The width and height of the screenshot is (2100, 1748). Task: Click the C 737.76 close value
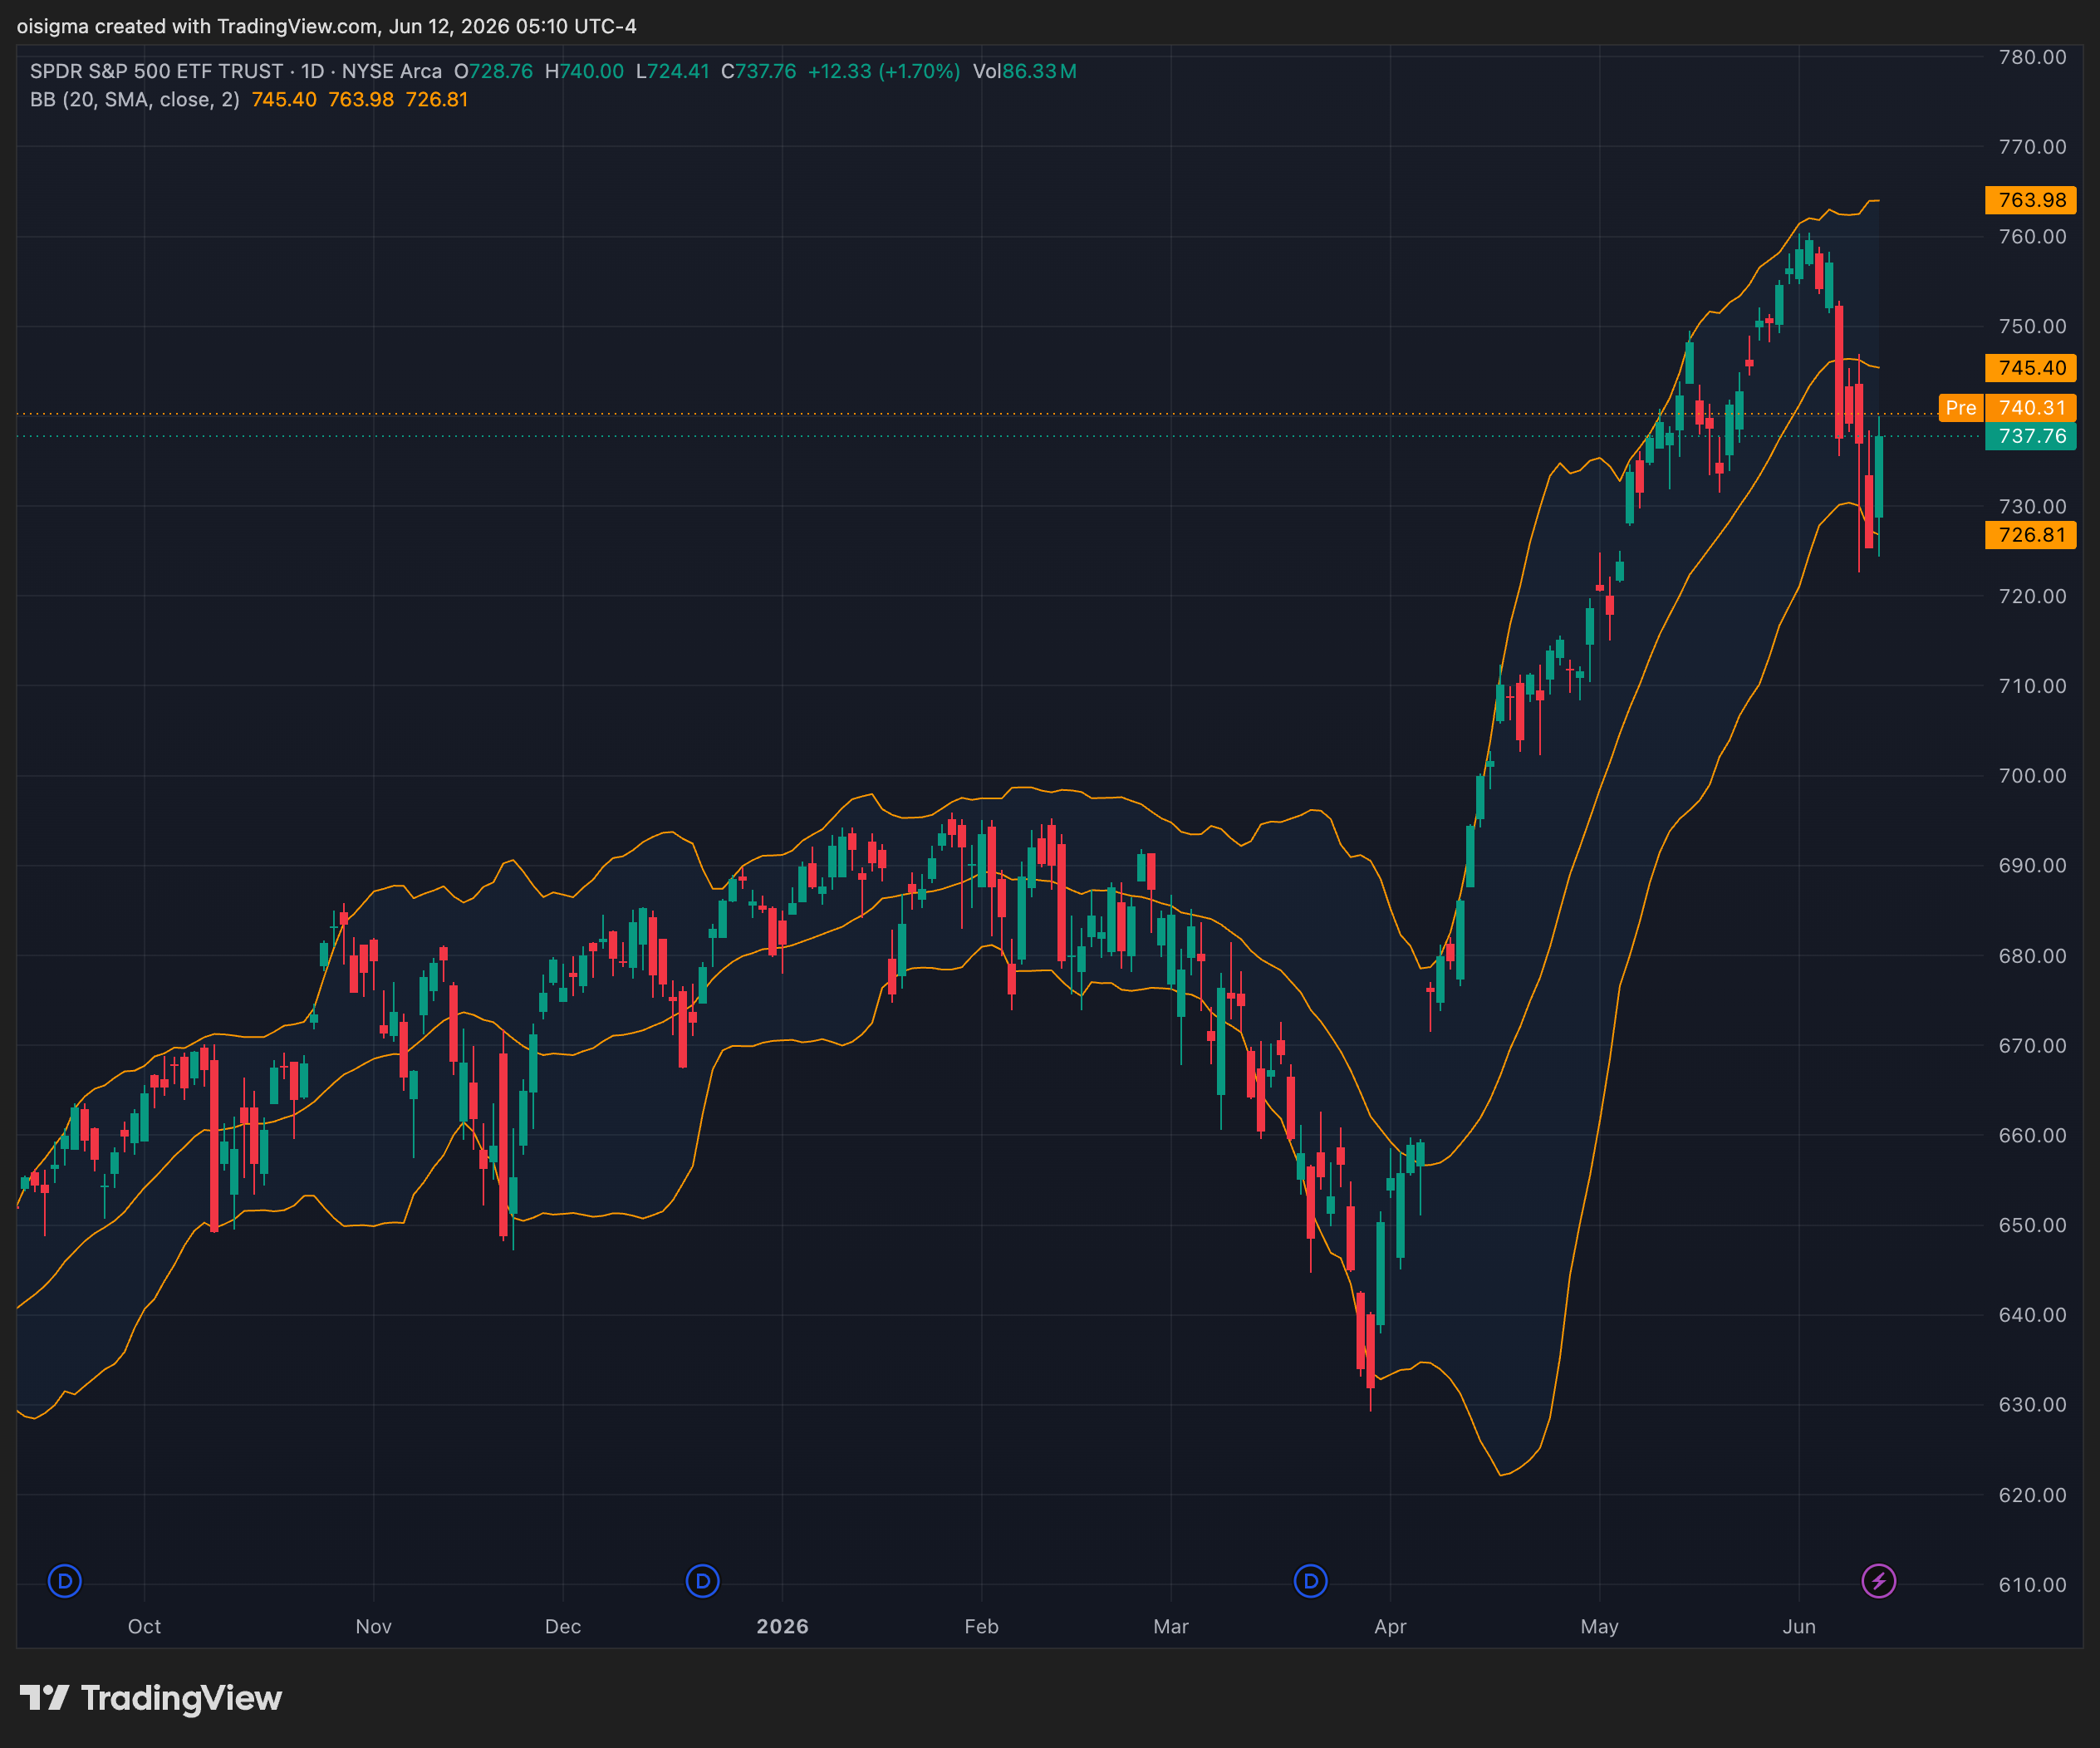tap(759, 71)
